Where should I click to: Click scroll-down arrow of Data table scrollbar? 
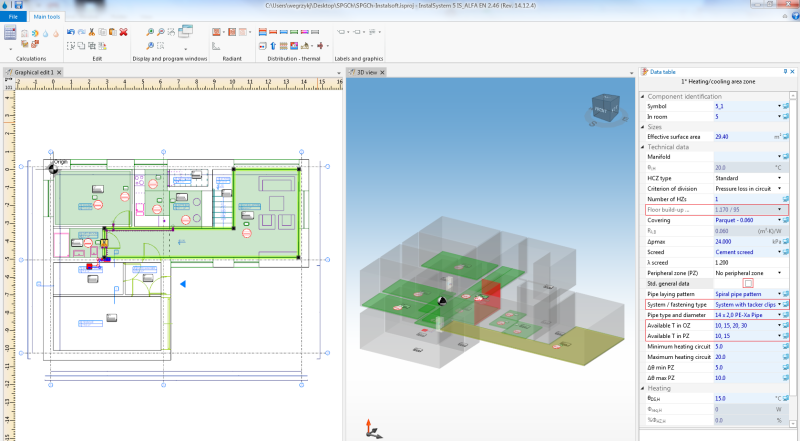pyautogui.click(x=793, y=424)
